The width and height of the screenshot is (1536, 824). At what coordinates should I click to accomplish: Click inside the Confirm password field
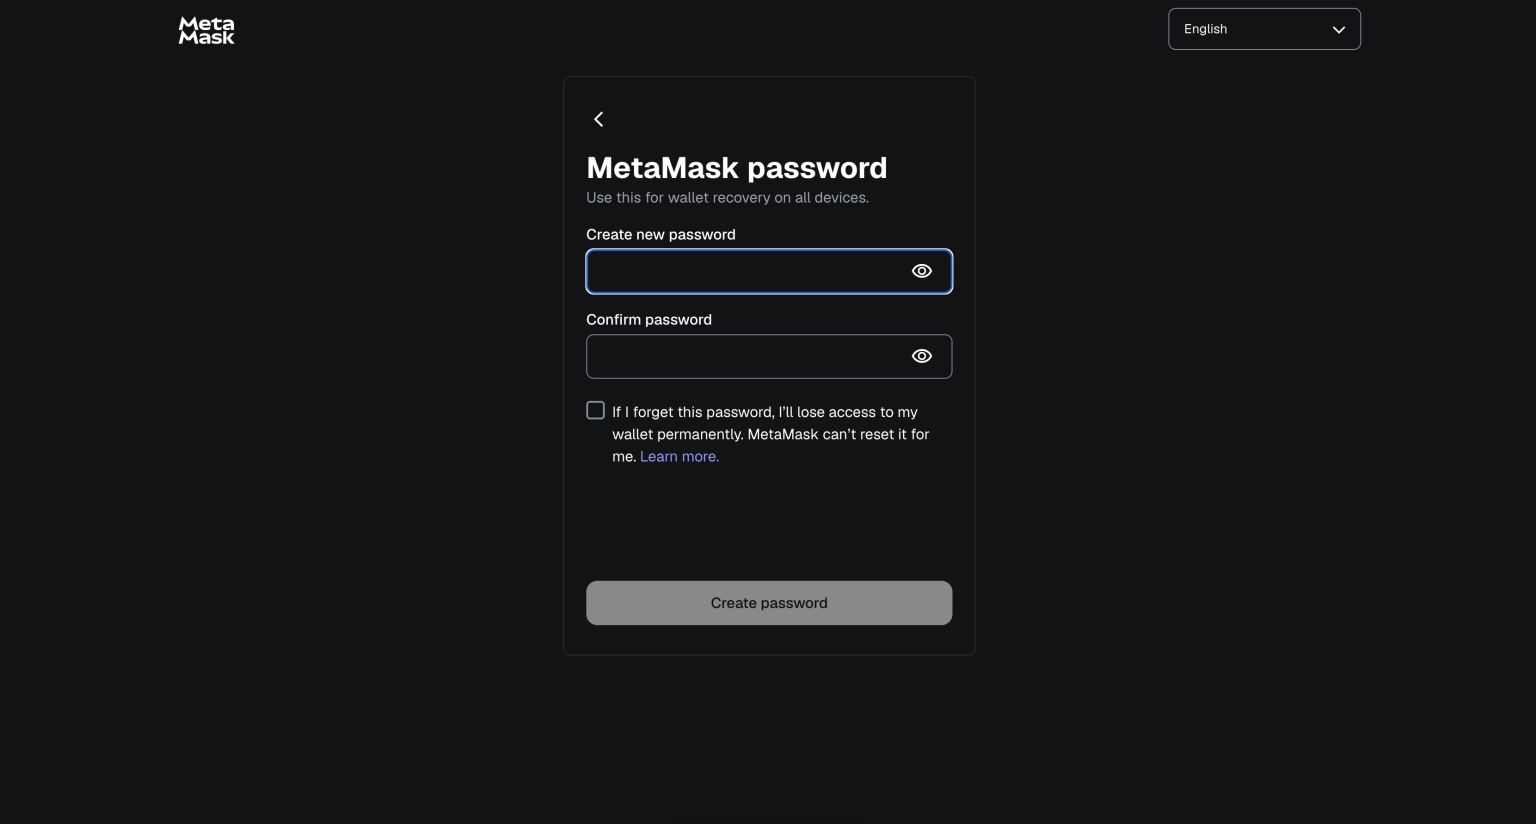(x=750, y=356)
